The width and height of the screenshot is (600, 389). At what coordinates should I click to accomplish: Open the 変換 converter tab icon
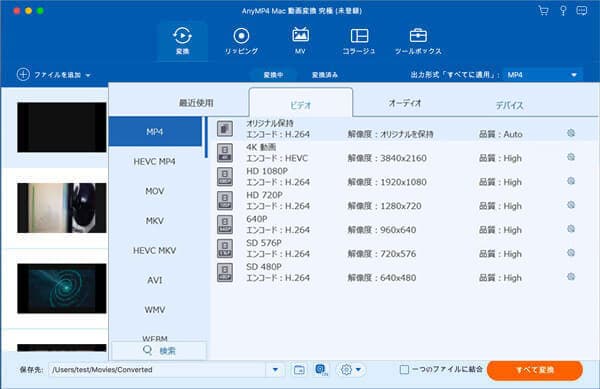pos(182,41)
